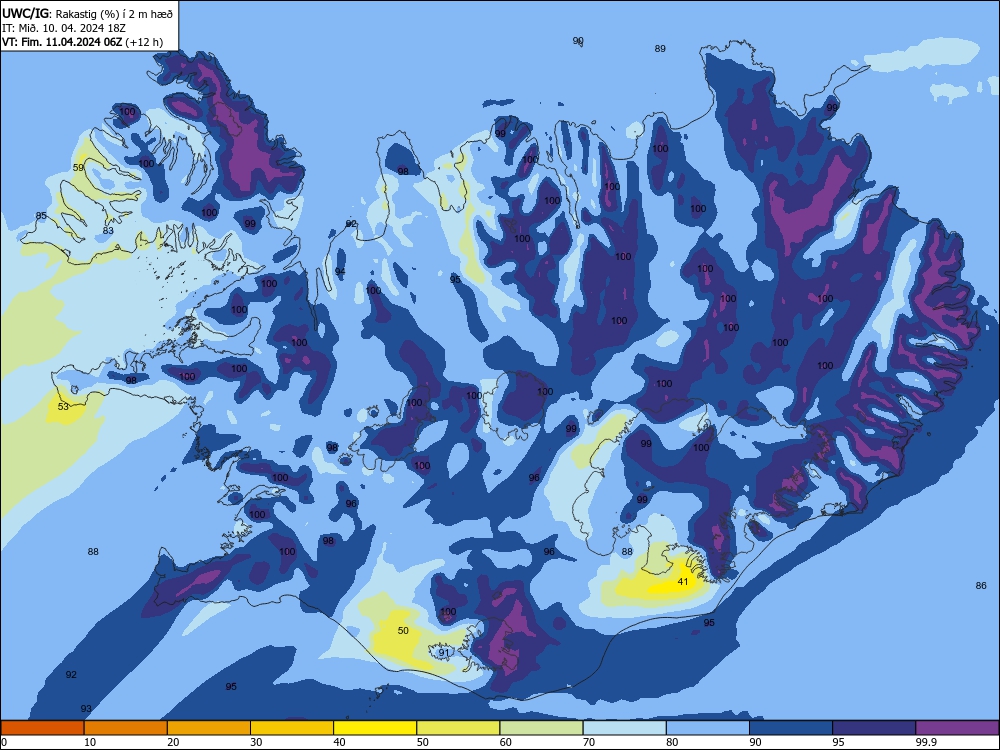Click the 53 humidity value on the map
1000x750 pixels.
63,406
